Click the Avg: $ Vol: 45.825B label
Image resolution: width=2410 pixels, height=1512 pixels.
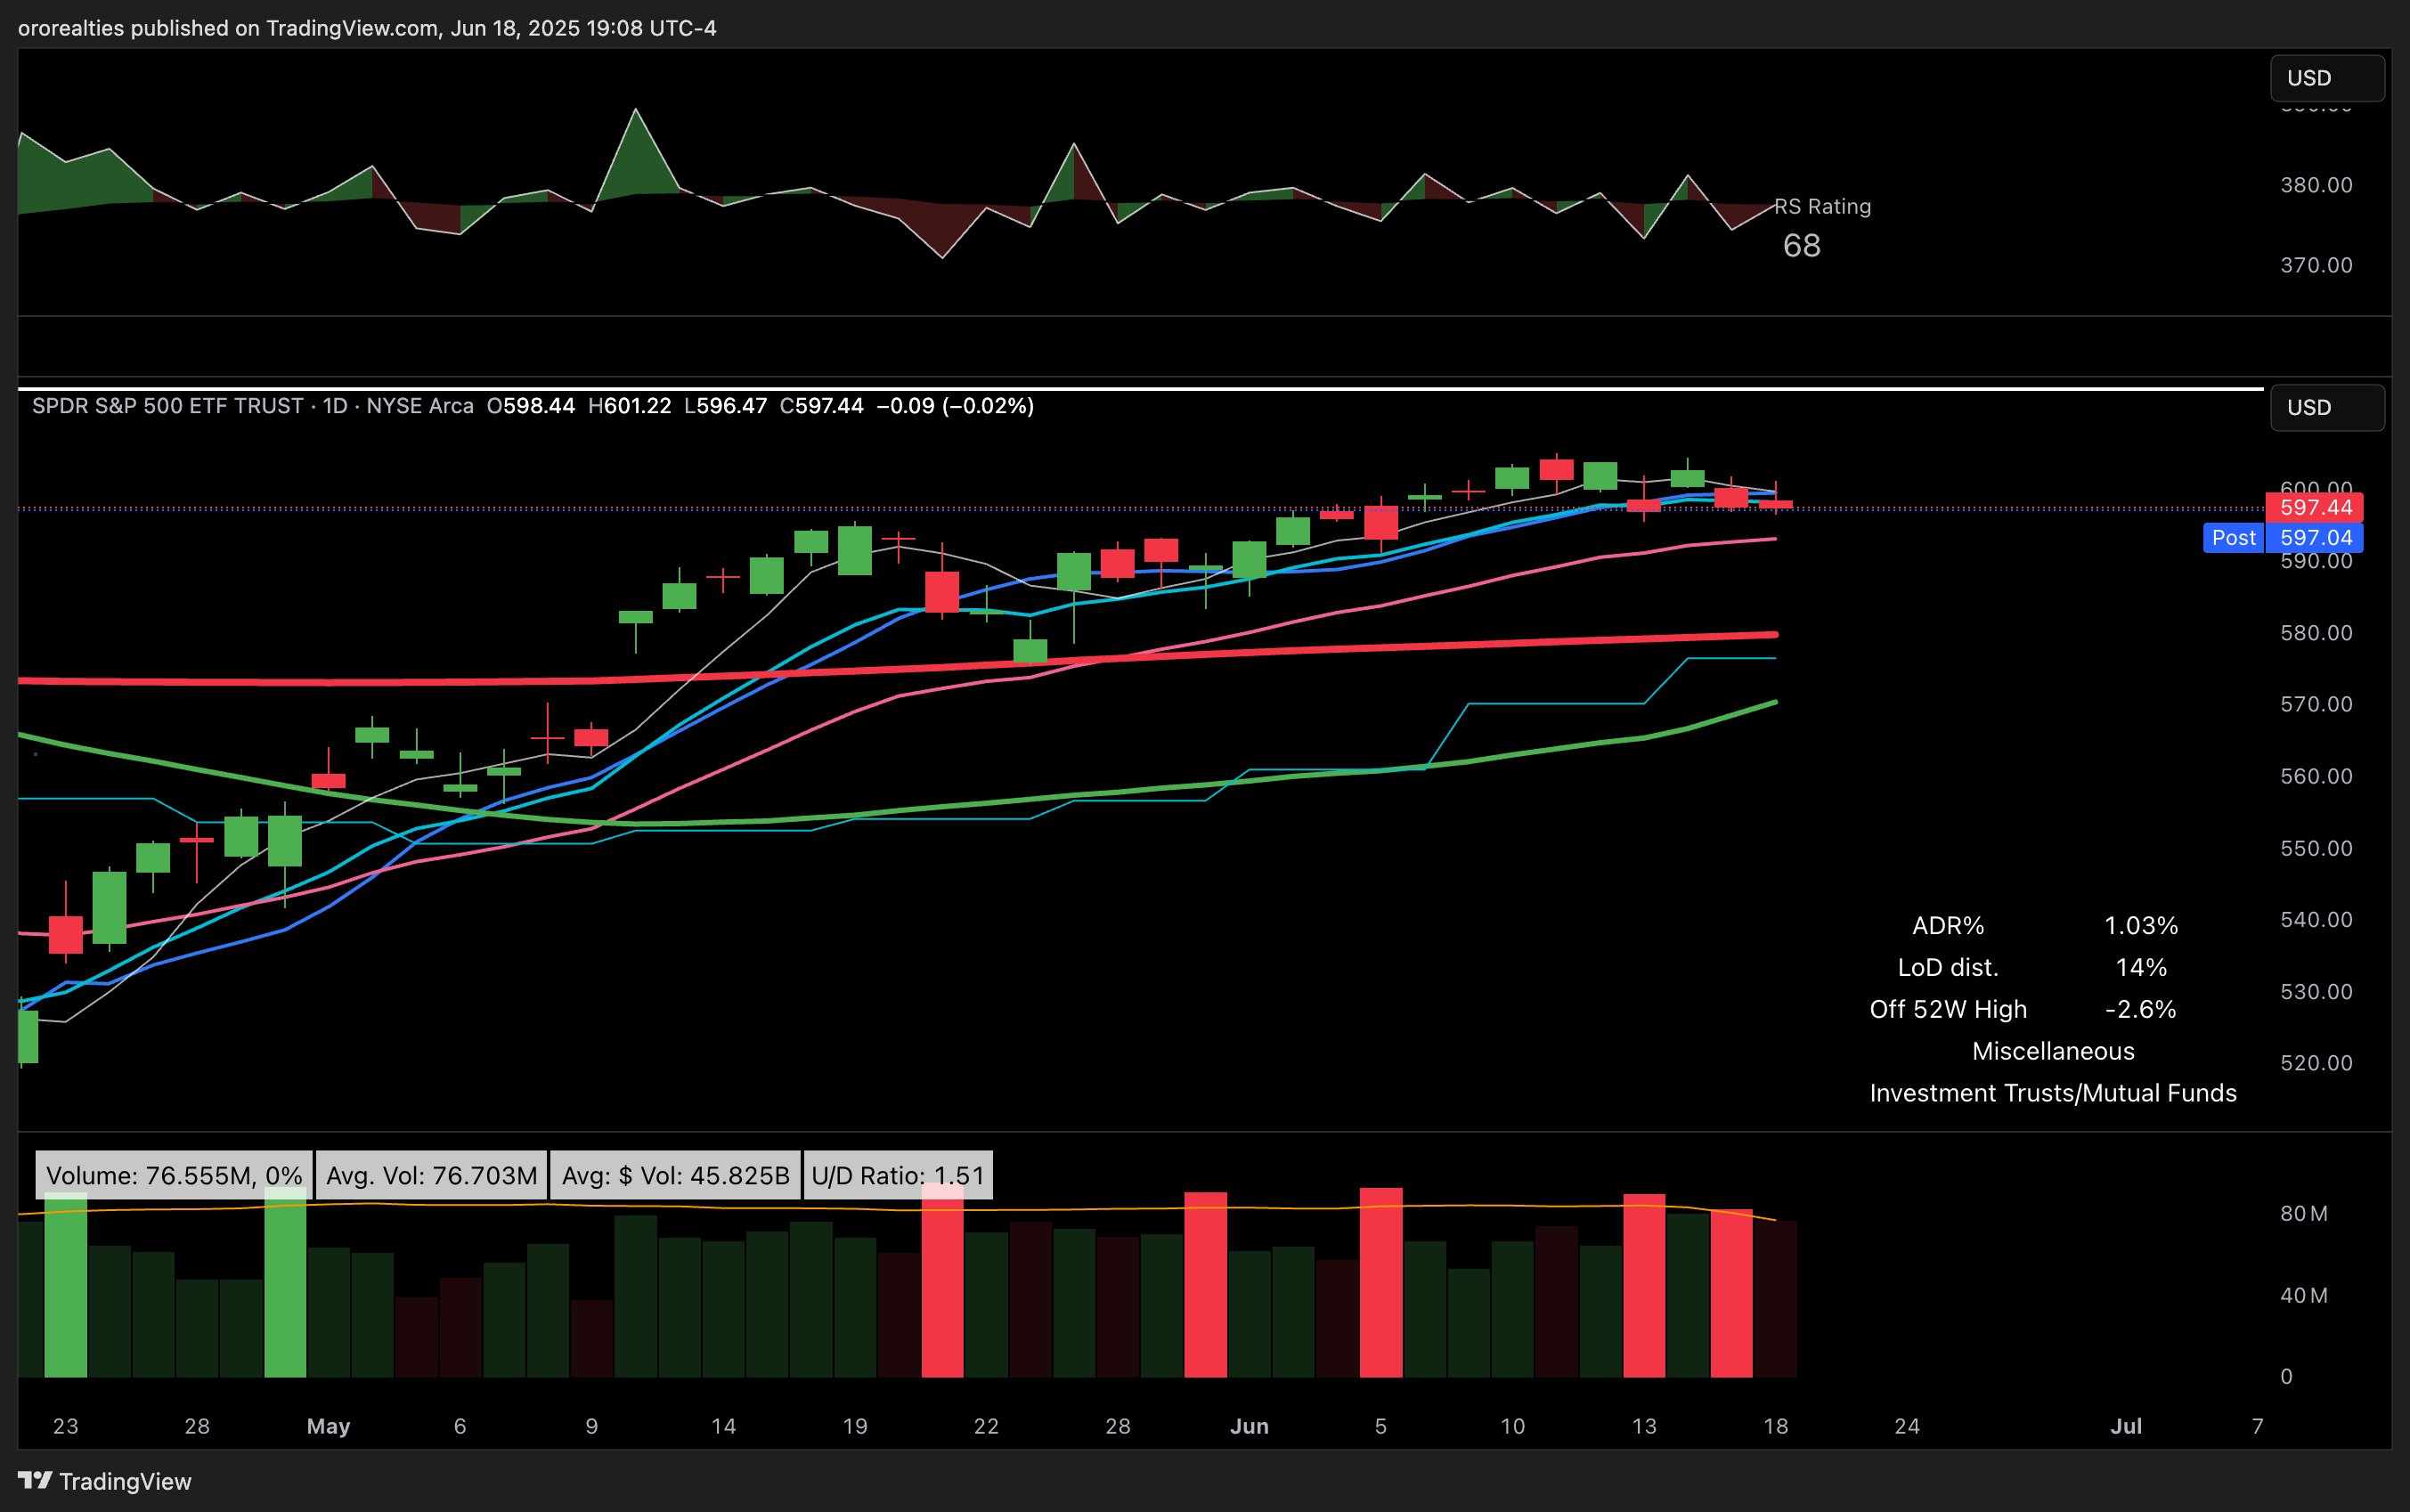(x=676, y=1175)
